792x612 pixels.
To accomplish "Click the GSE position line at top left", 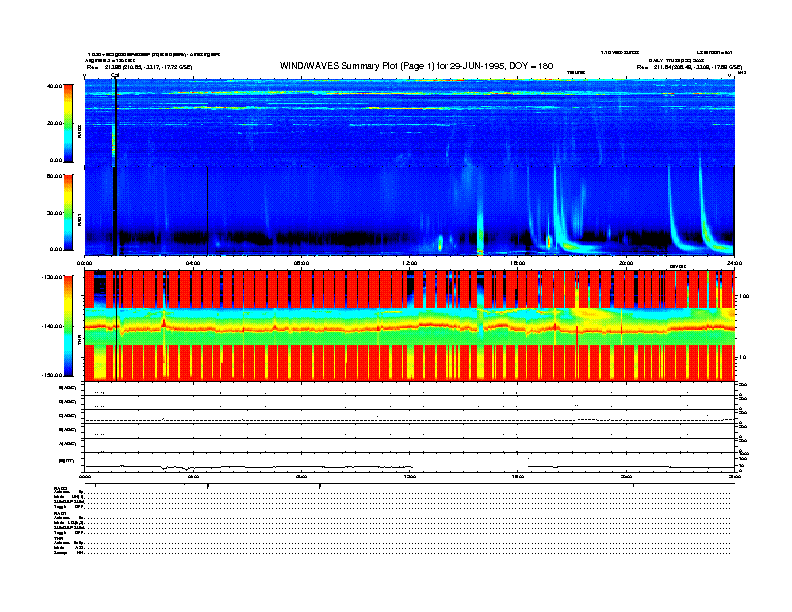I will coord(139,67).
